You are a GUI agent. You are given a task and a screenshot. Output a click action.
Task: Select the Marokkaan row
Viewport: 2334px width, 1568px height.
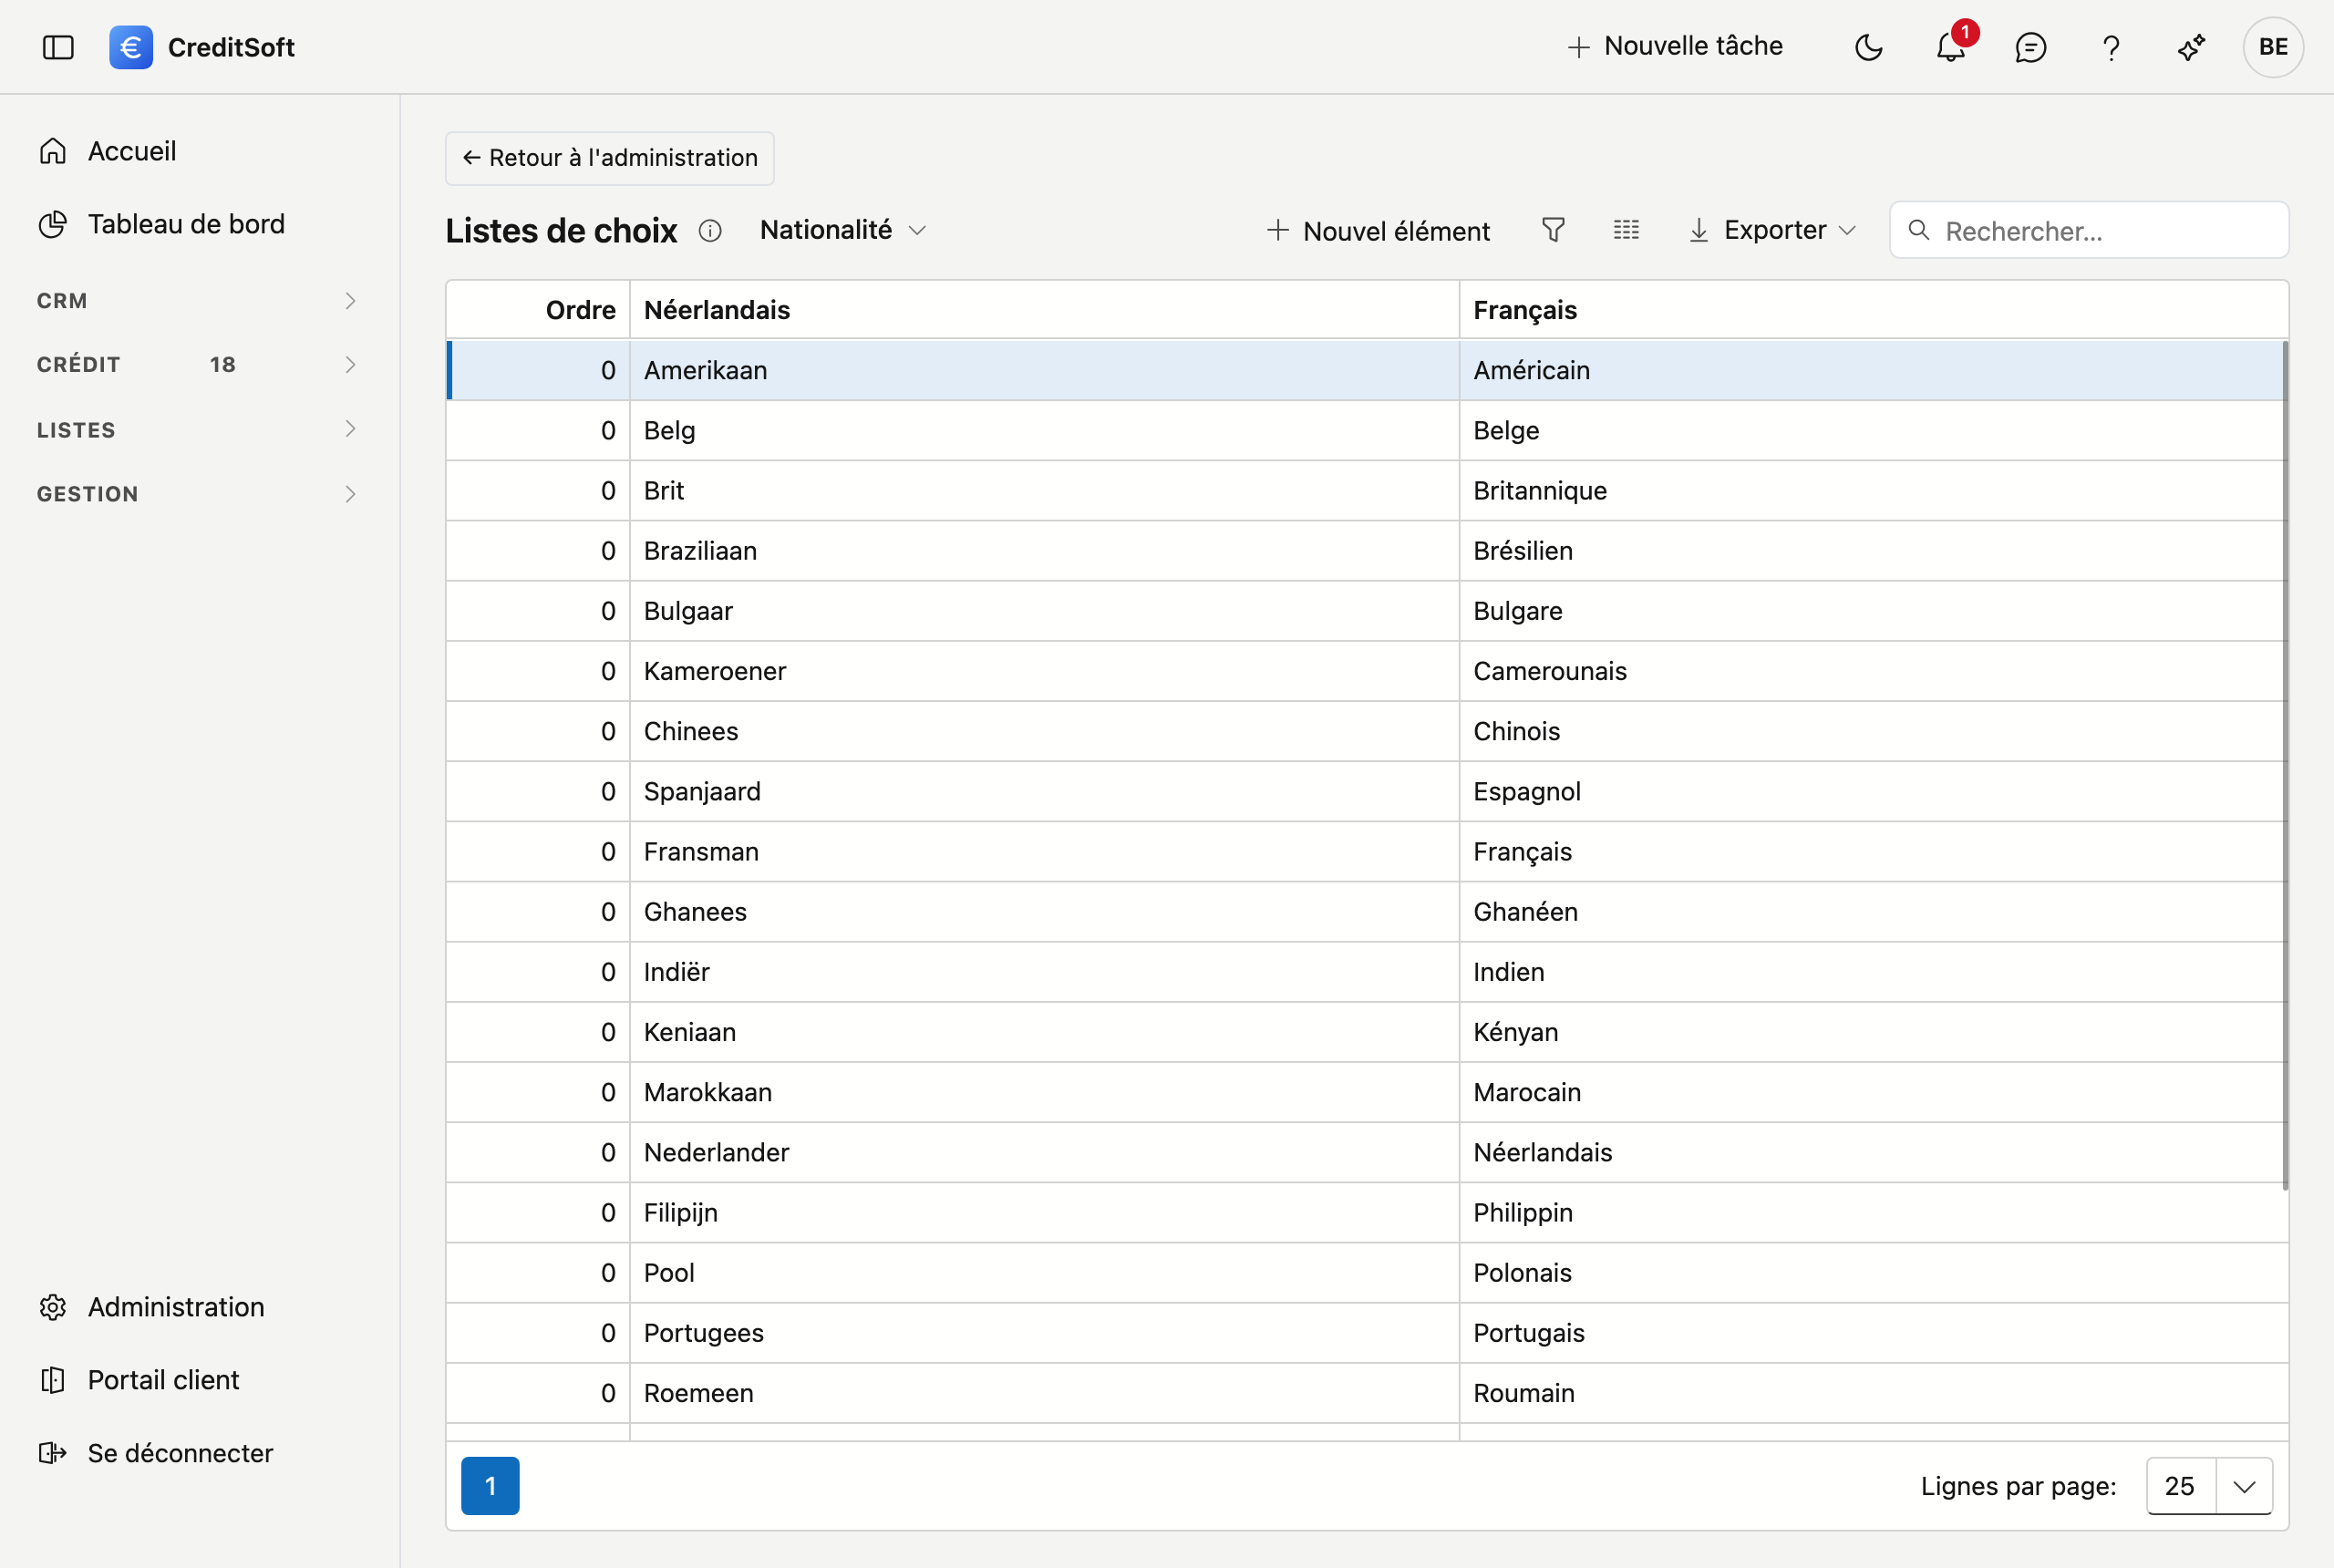pos(1366,1092)
